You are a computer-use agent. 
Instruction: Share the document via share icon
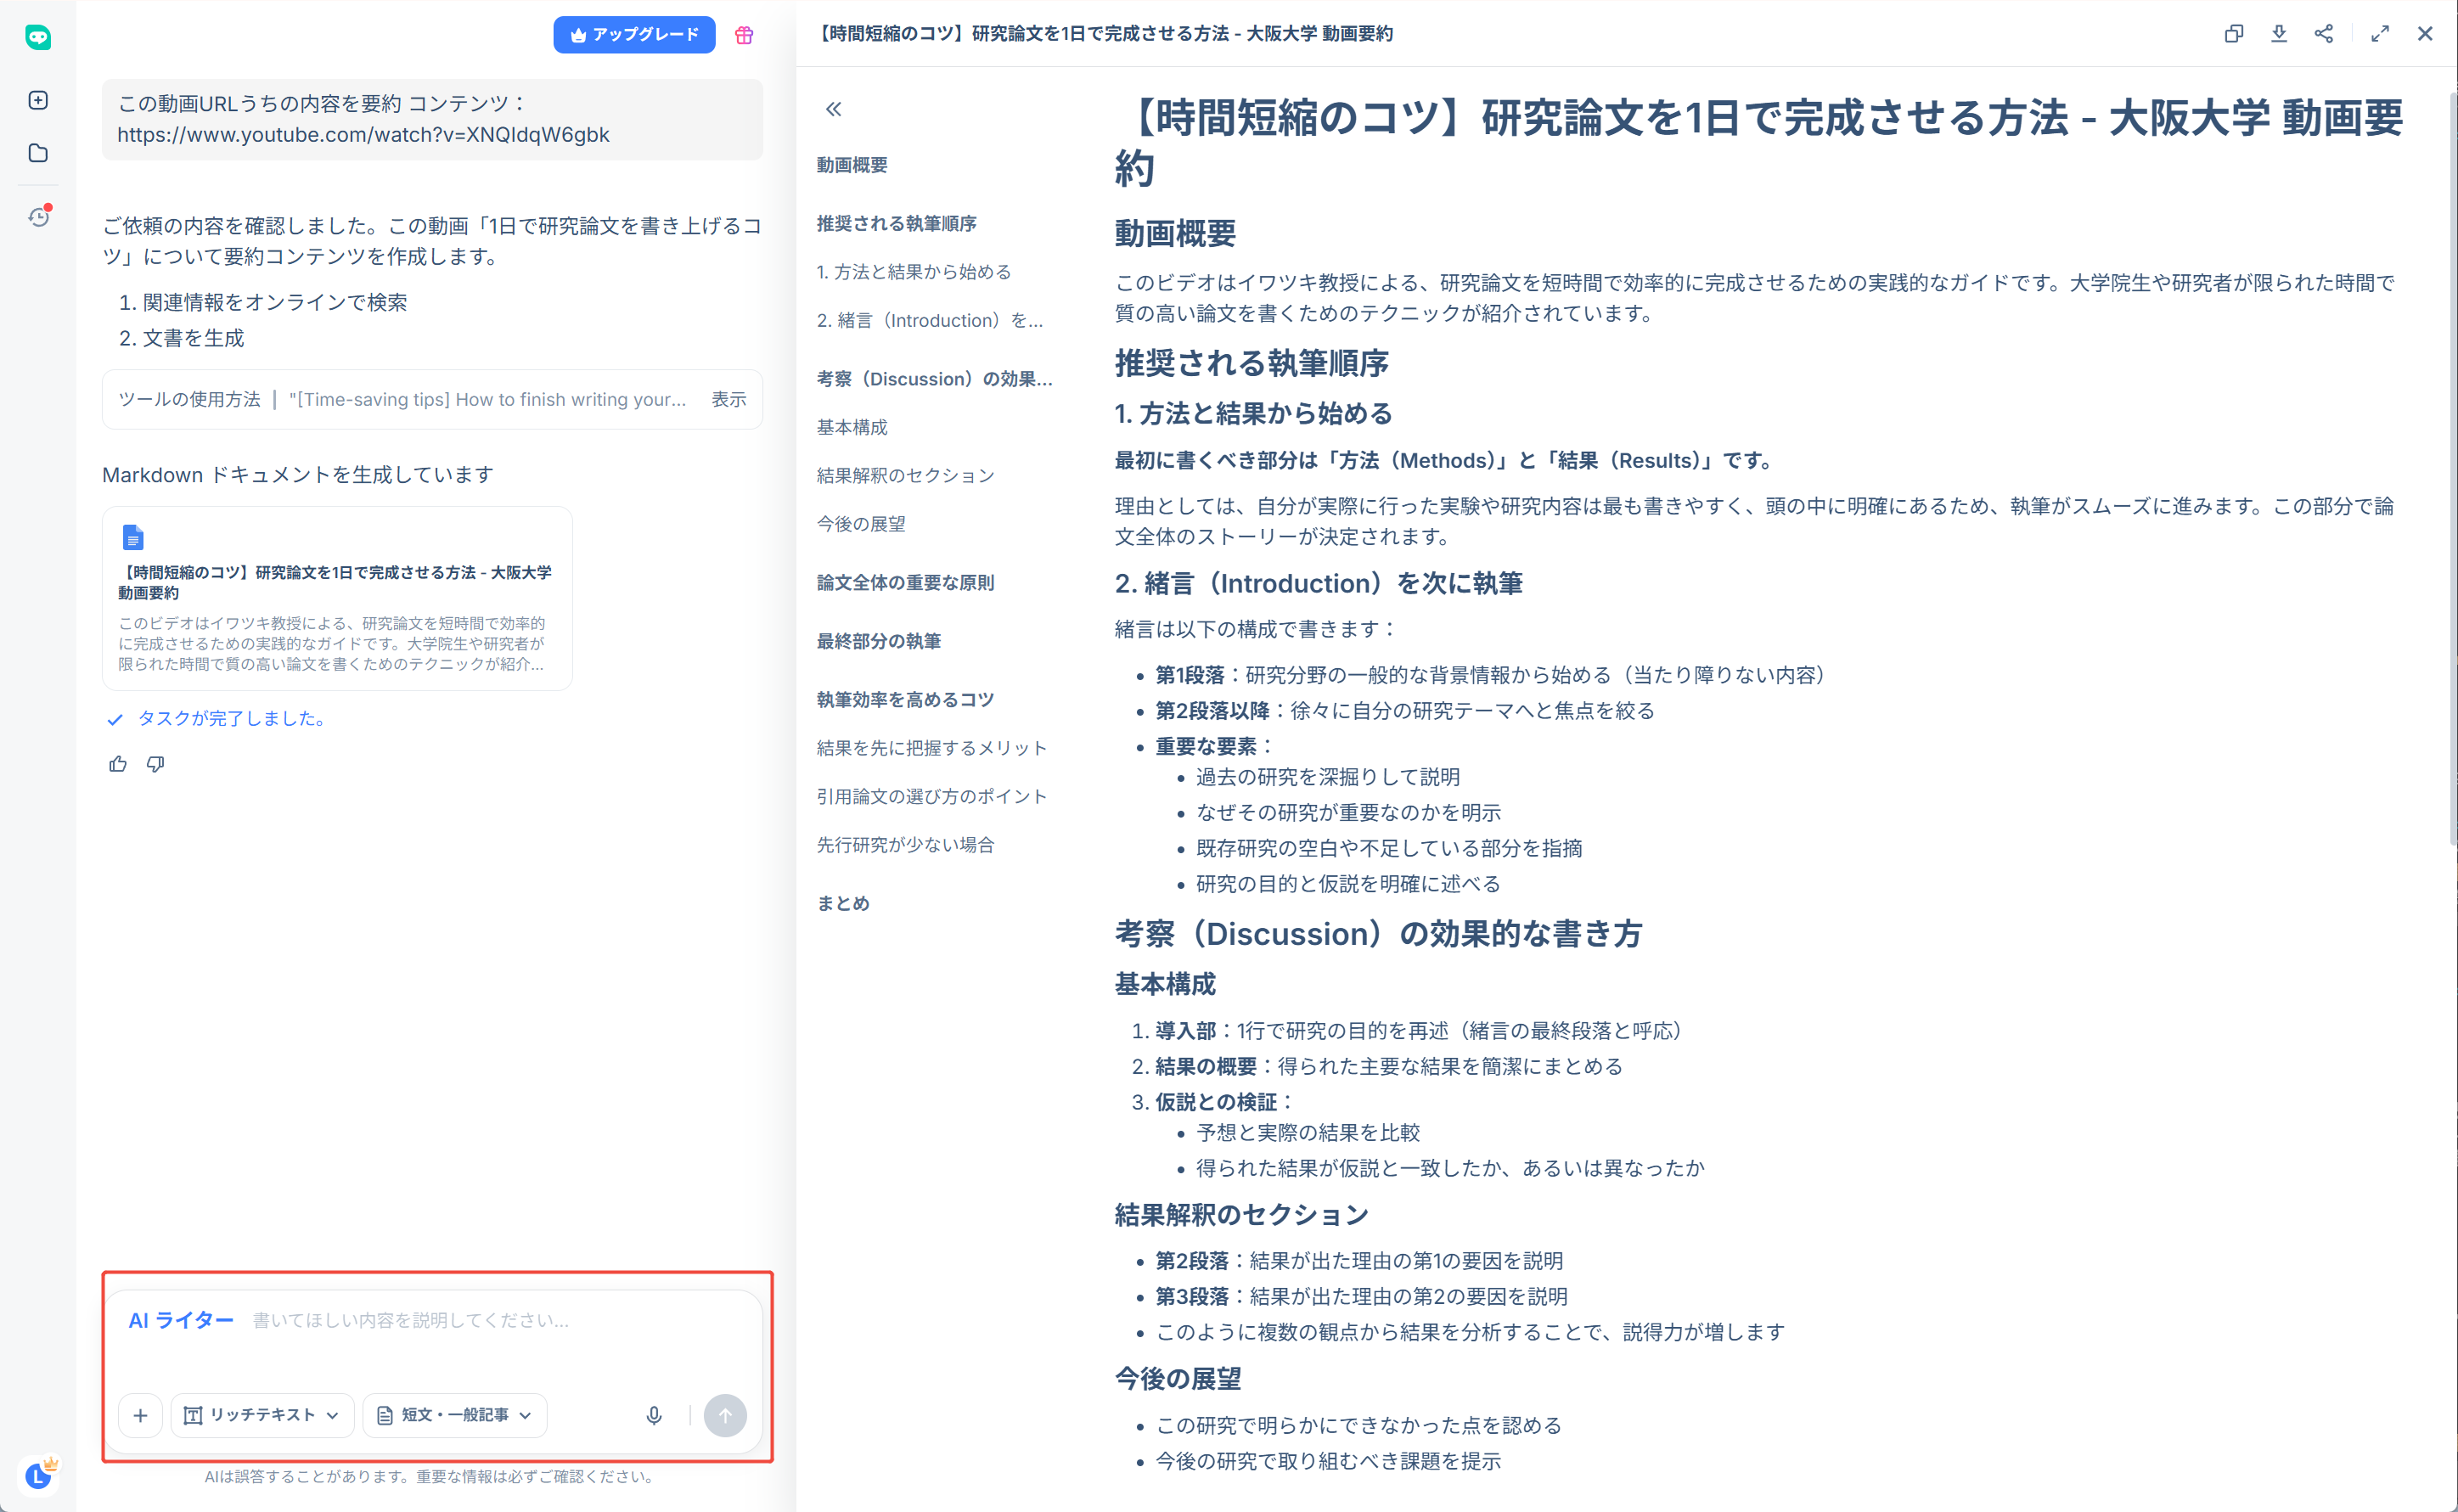click(2324, 33)
